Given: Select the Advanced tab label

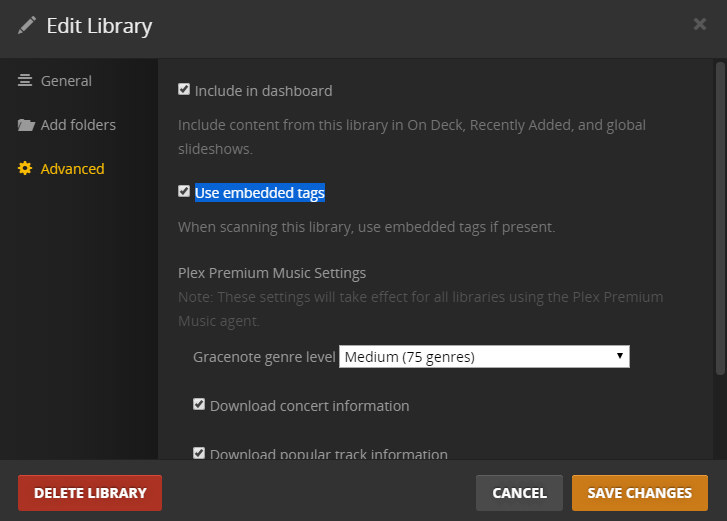Looking at the screenshot, I should pos(72,169).
